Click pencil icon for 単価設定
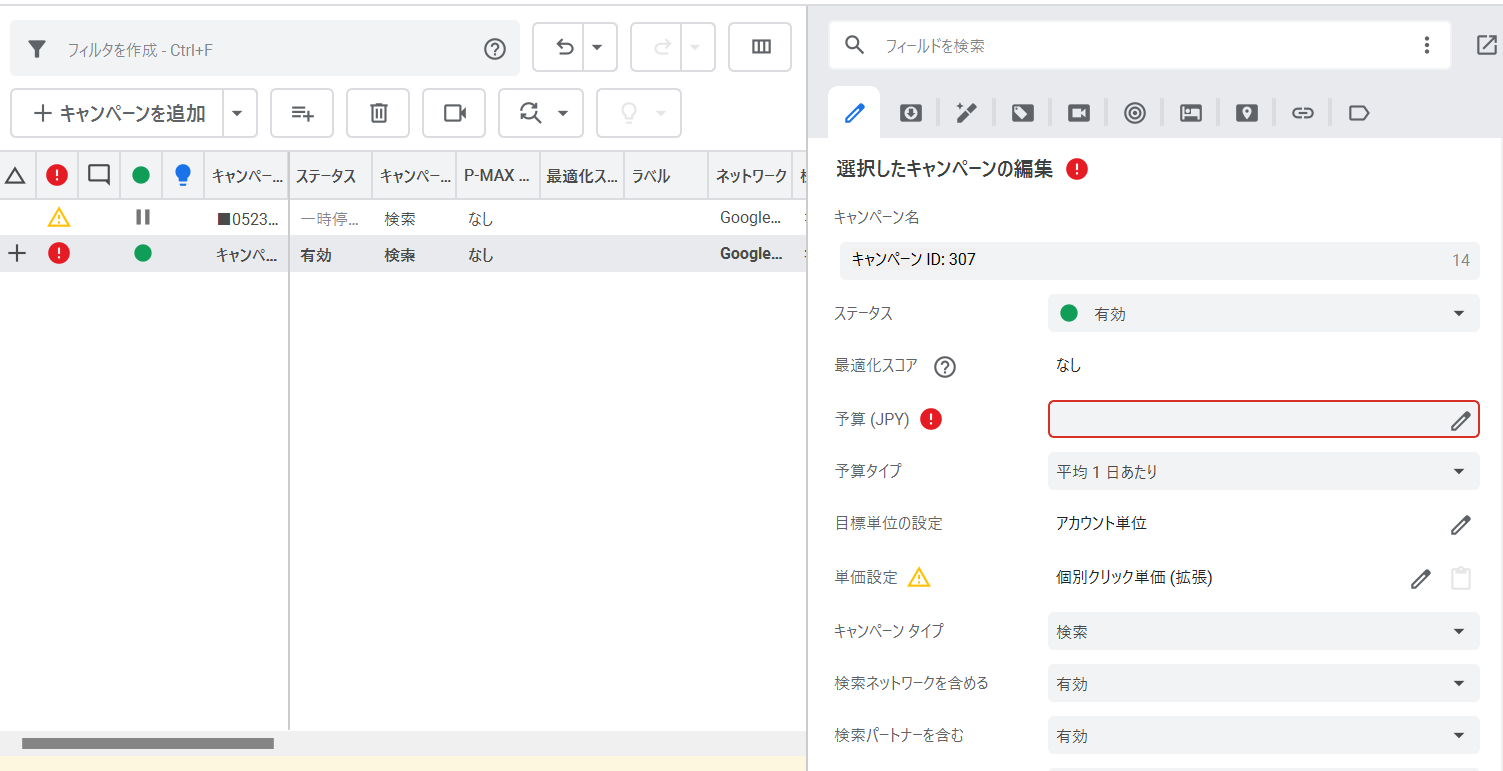Image resolution: width=1503 pixels, height=771 pixels. [1420, 578]
